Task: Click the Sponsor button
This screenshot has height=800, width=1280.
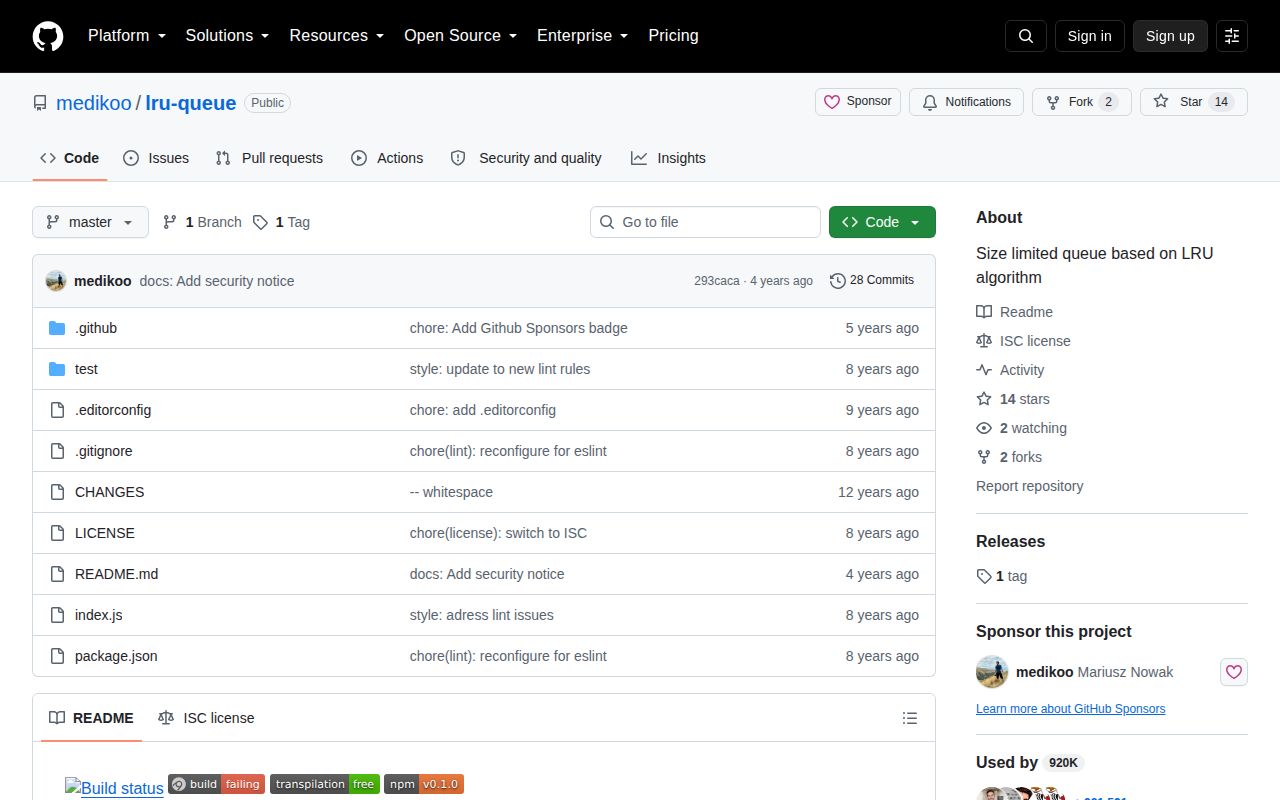Action: click(858, 102)
